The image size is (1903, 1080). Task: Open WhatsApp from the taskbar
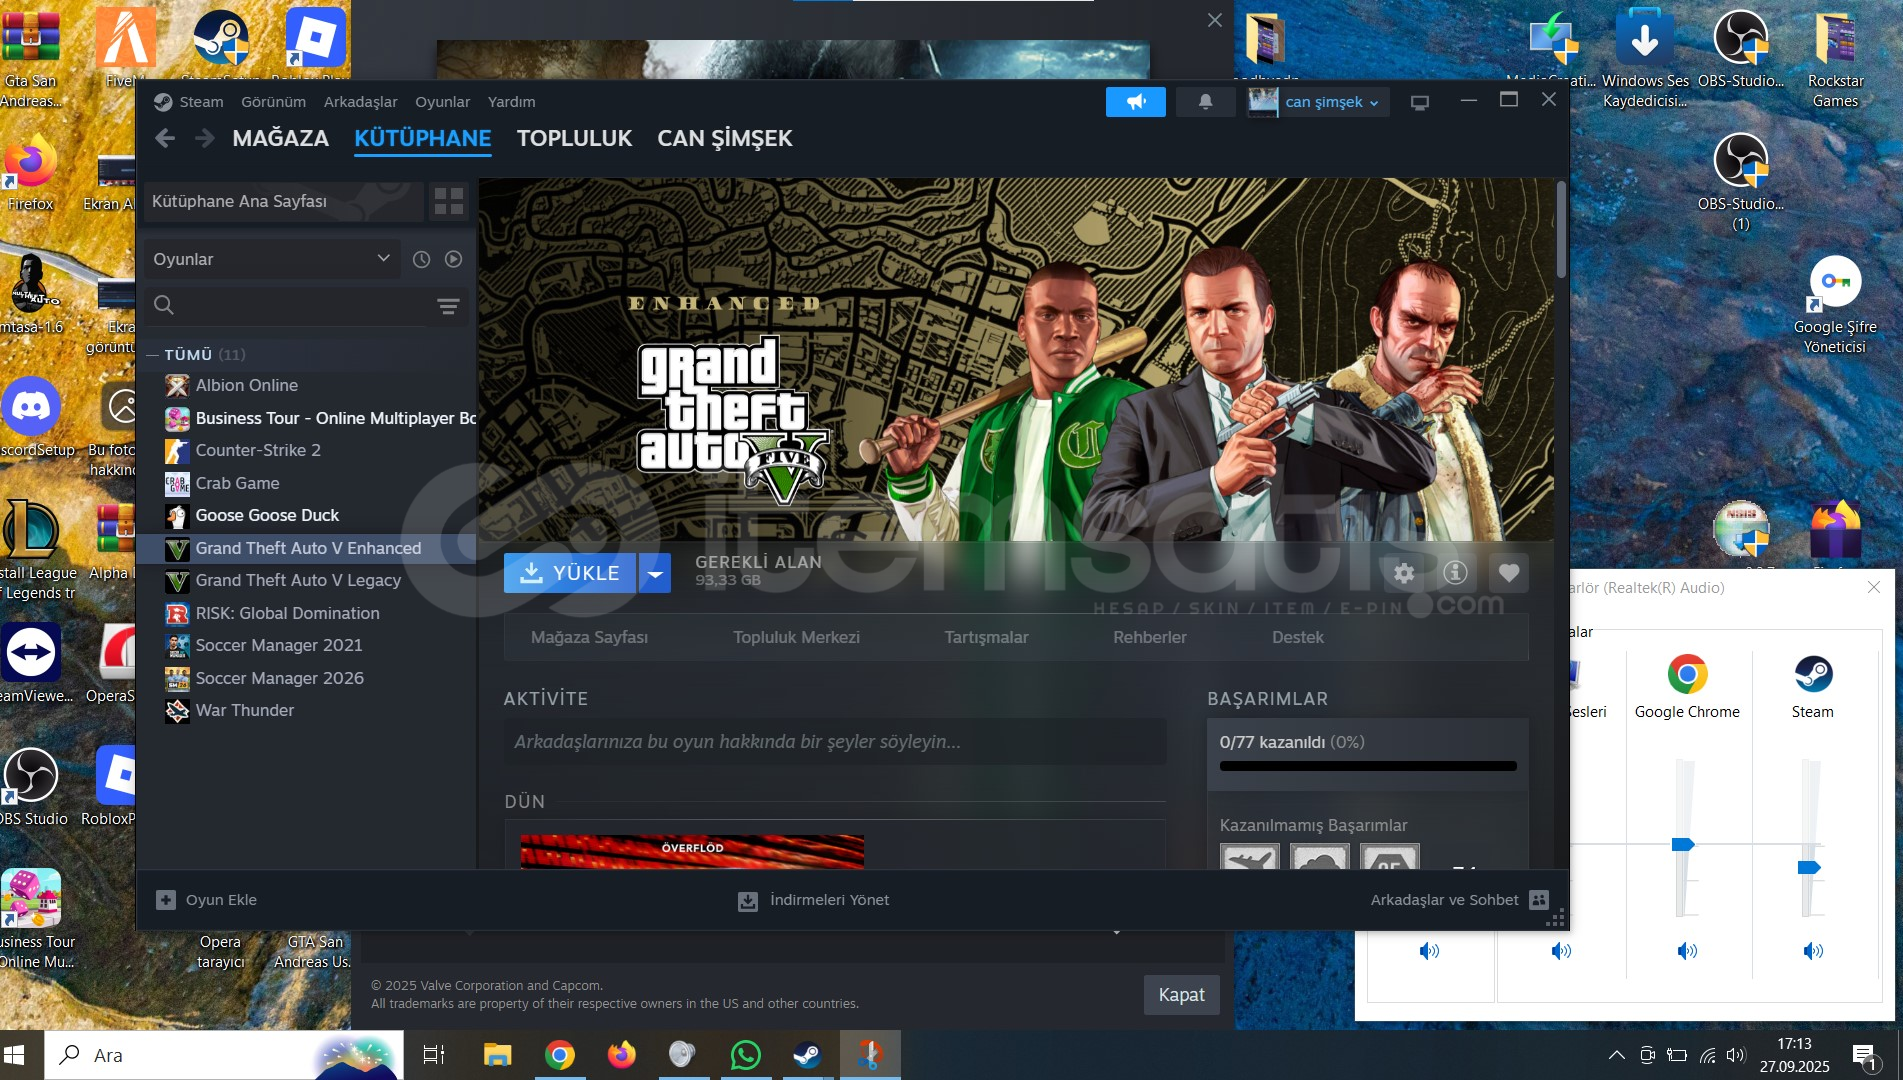click(x=745, y=1055)
